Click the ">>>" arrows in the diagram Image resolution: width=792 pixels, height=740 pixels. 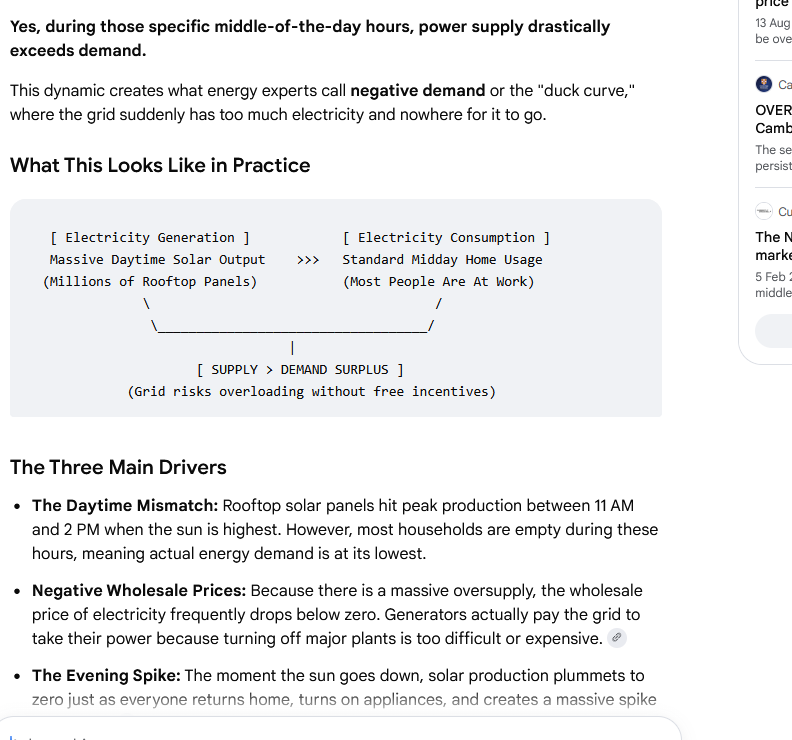tap(308, 260)
